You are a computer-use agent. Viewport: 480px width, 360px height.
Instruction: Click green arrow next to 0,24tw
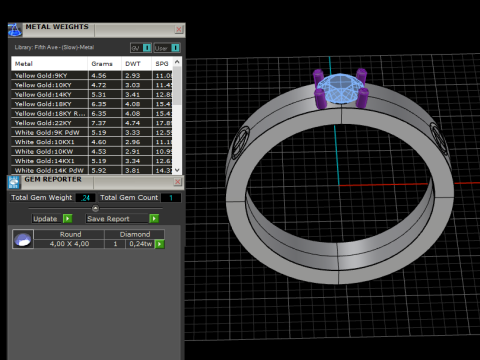[x=160, y=244]
